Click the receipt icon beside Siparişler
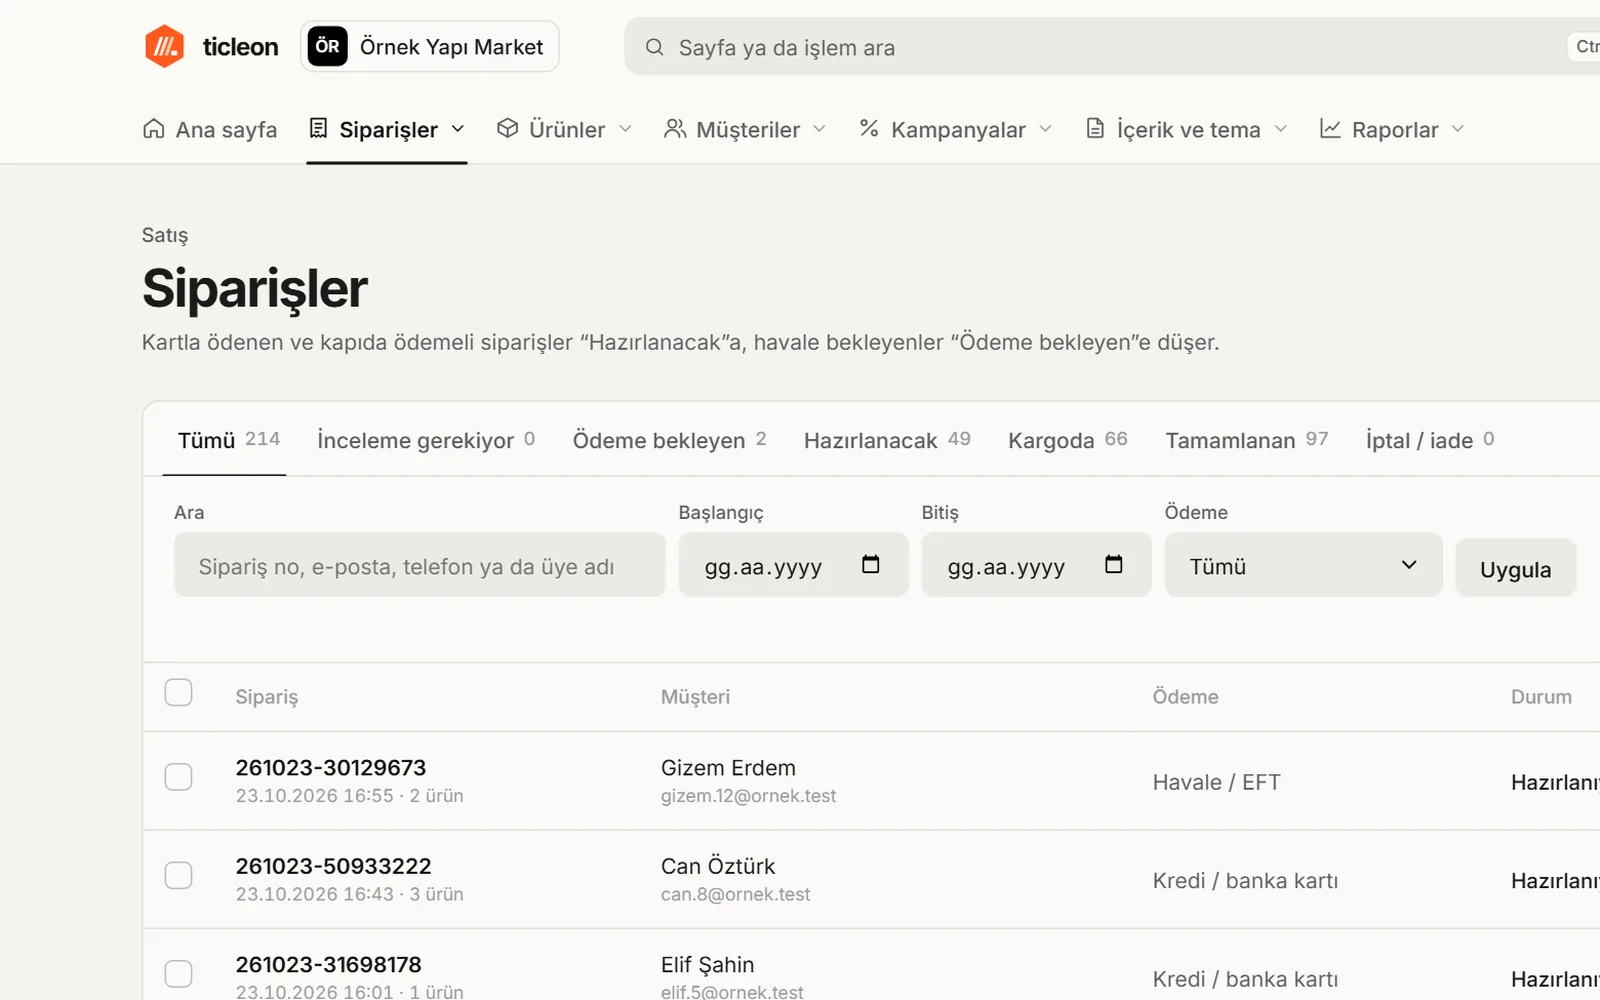 point(318,129)
